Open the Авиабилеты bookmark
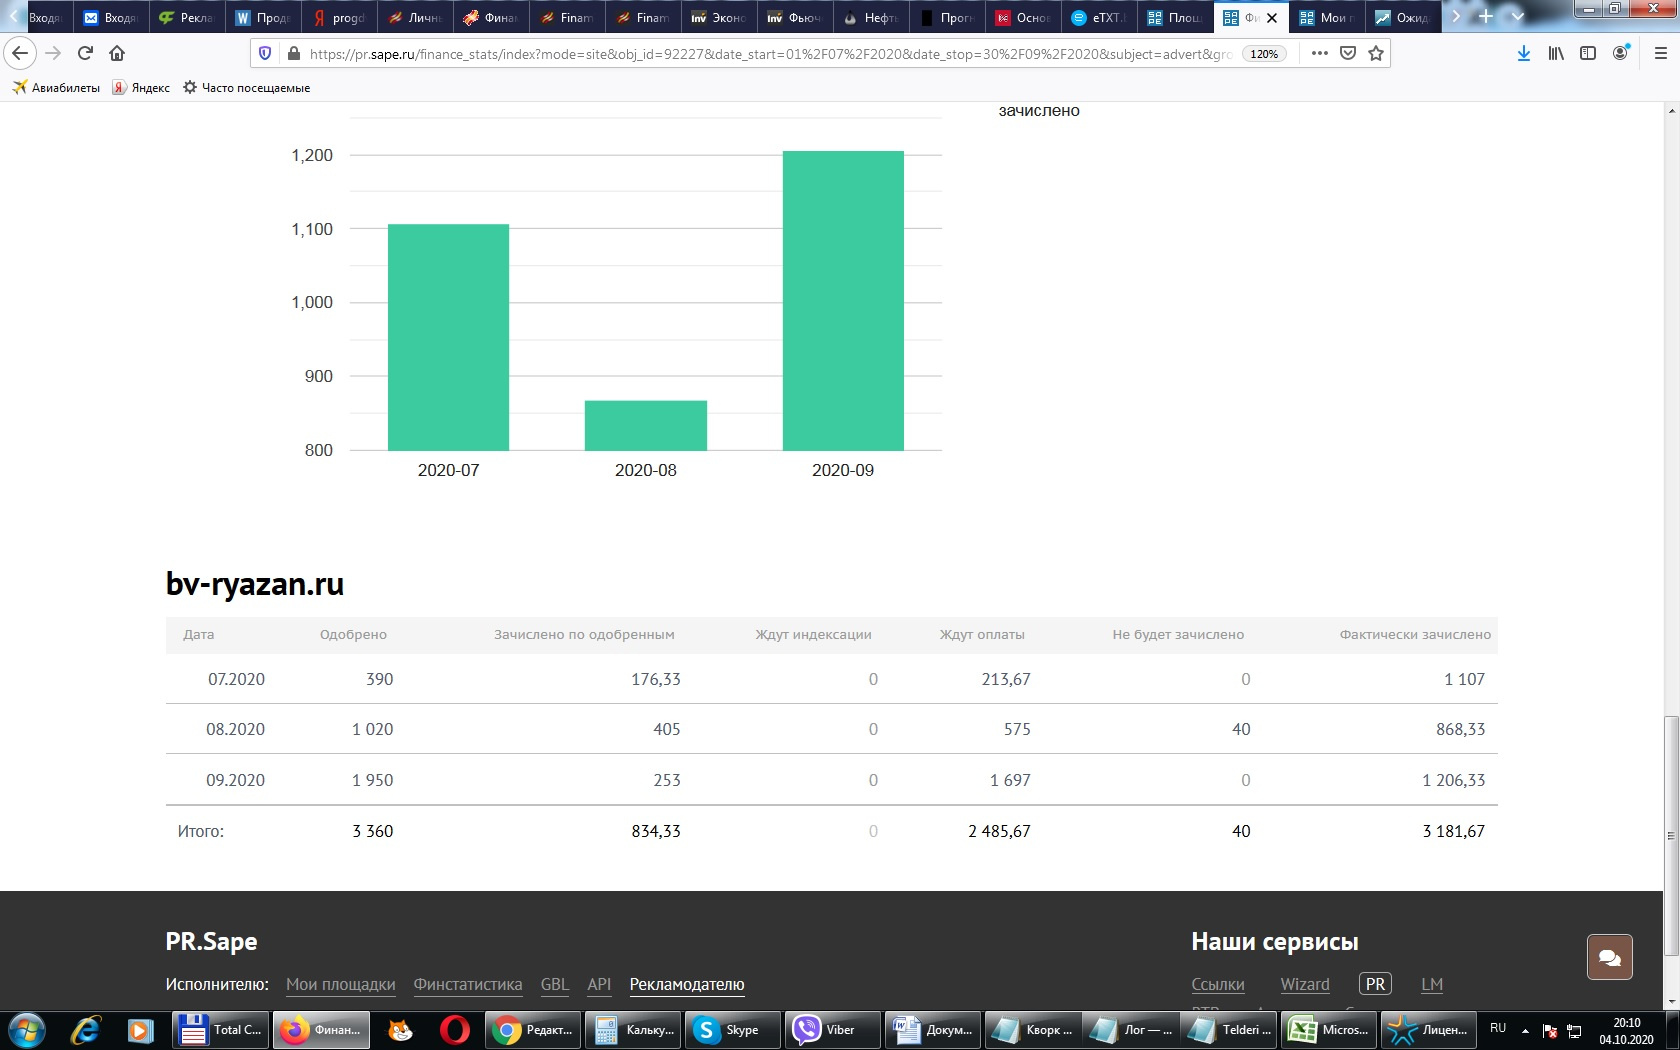The image size is (1680, 1050). point(56,88)
